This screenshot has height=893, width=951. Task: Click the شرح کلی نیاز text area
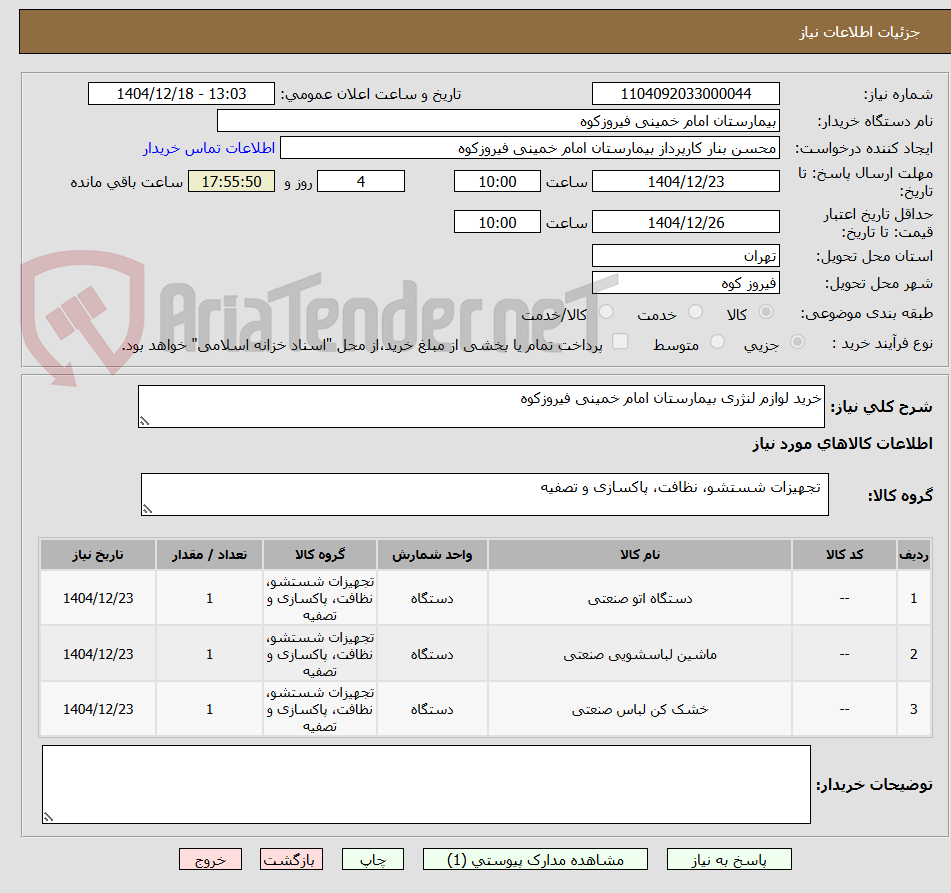point(481,406)
